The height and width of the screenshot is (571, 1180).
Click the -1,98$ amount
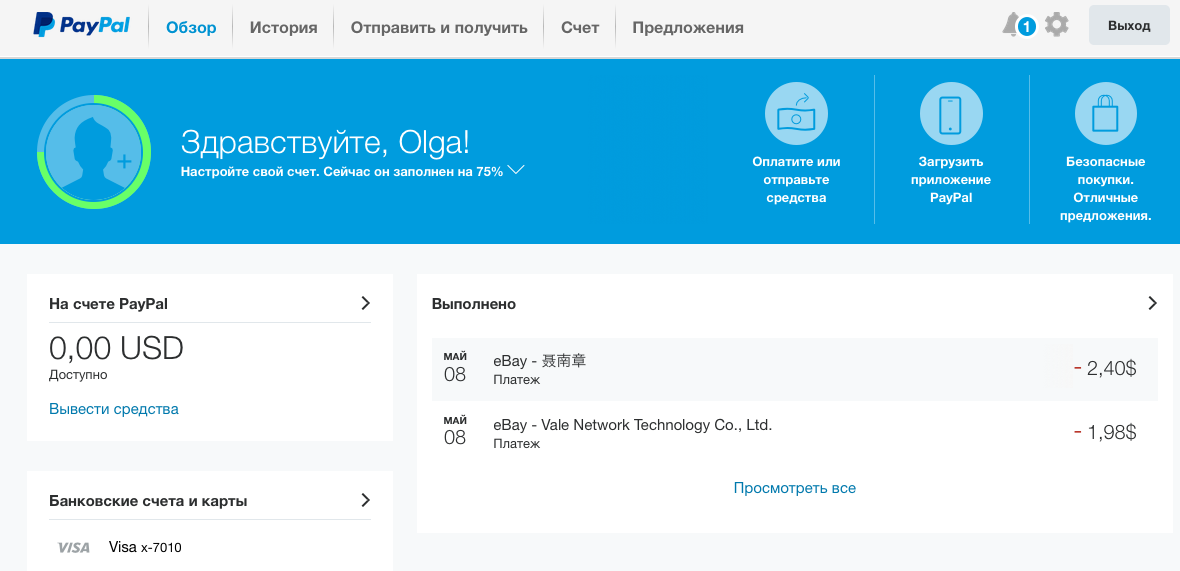(x=1105, y=433)
